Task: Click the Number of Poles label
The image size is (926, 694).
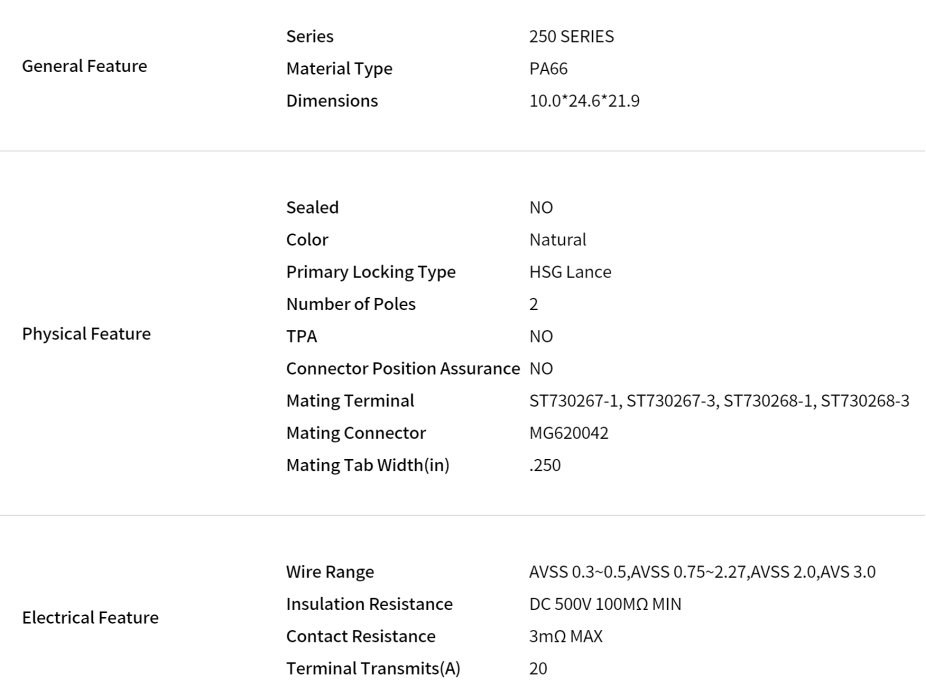Action: coord(351,304)
